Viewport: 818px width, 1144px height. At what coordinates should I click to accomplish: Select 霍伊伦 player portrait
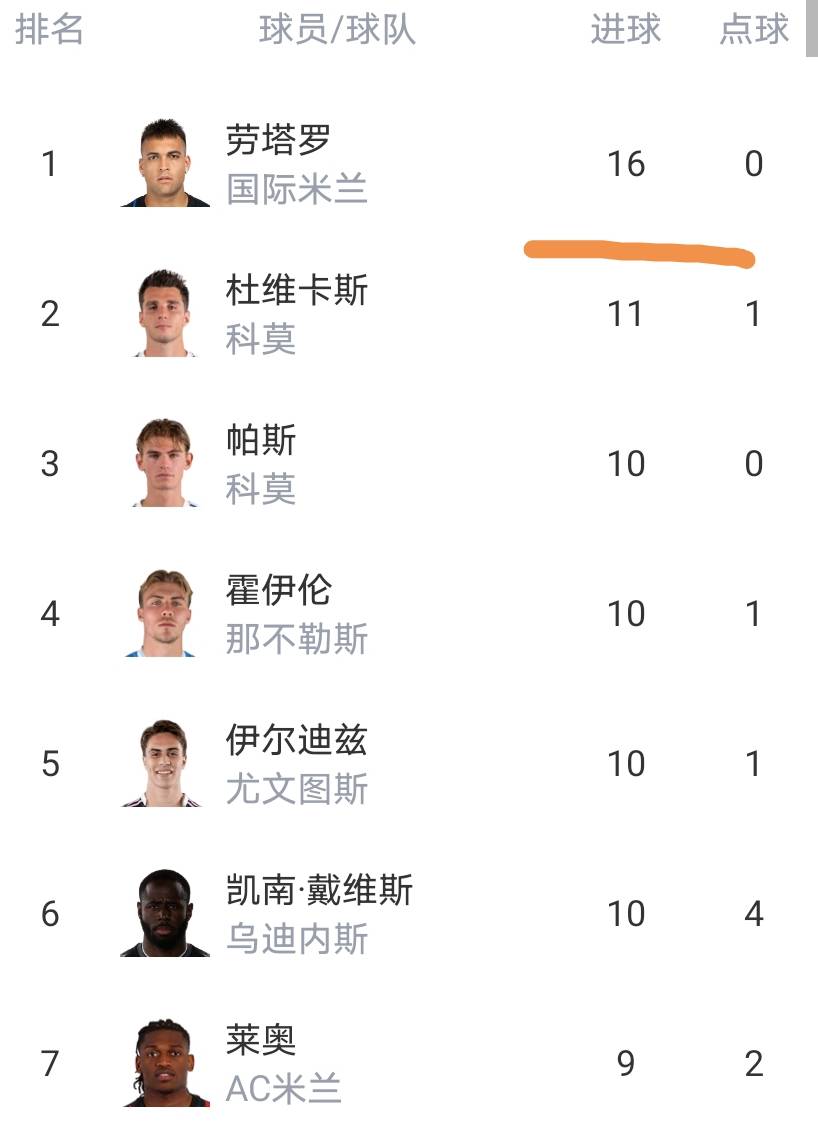tap(165, 613)
